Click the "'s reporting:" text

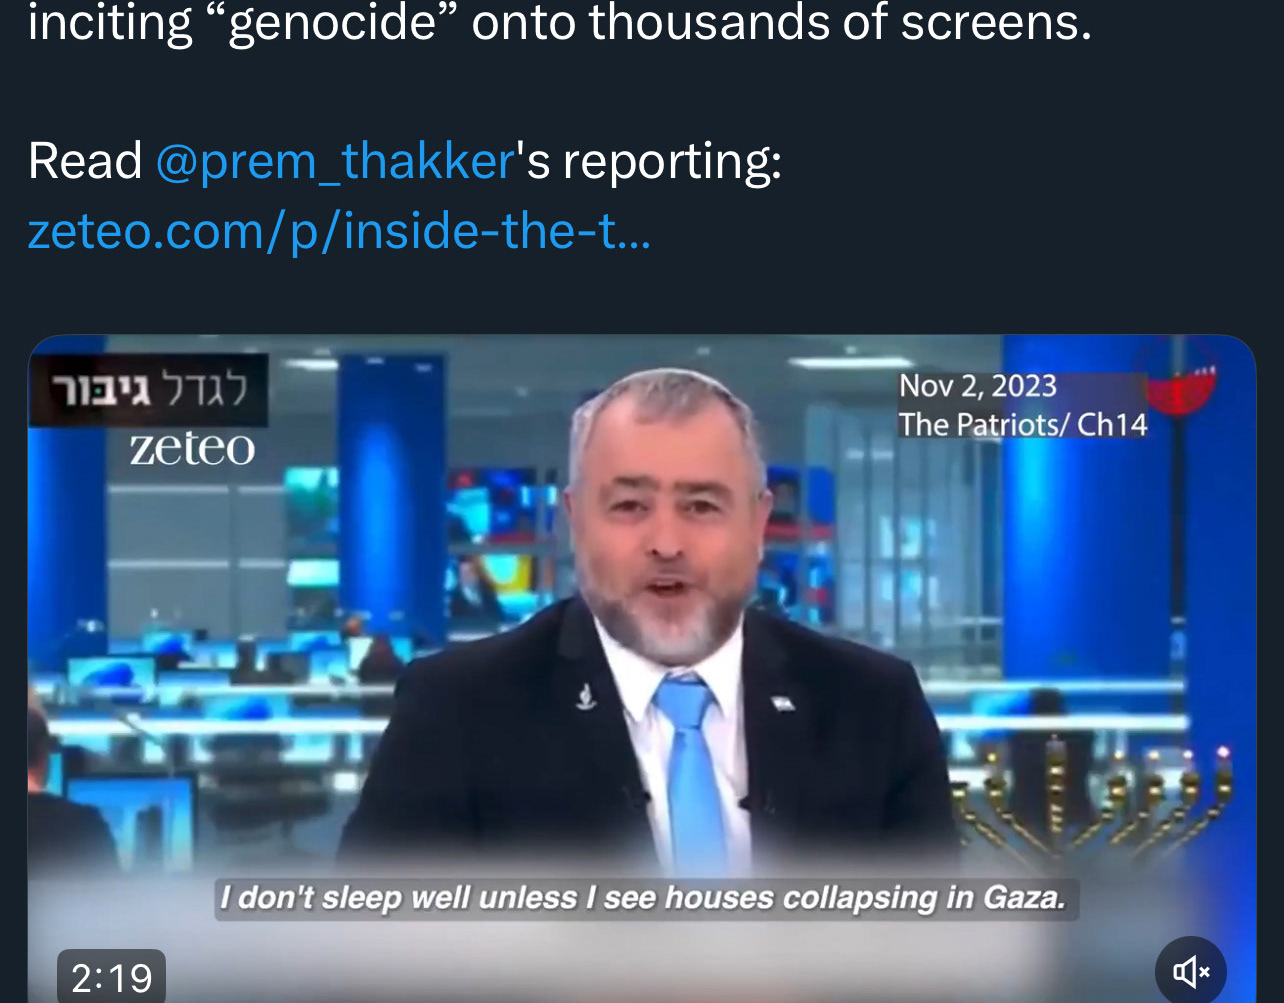(x=649, y=162)
